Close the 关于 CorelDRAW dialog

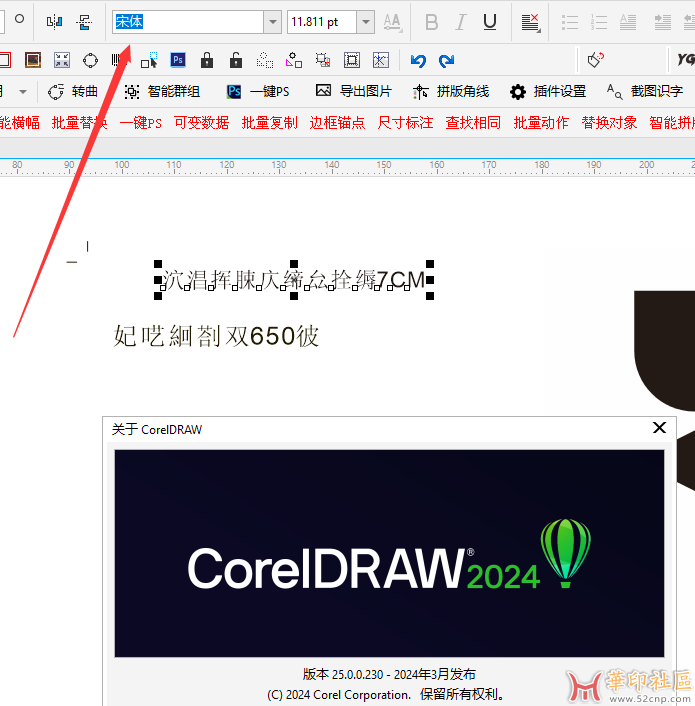click(659, 428)
